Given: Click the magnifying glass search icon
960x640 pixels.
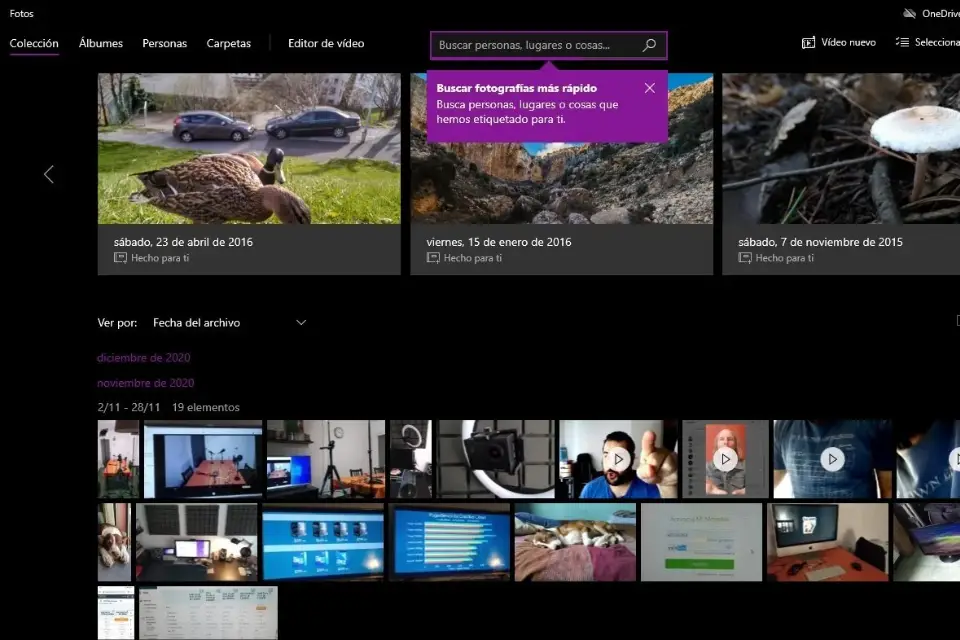Looking at the screenshot, I should 649,45.
